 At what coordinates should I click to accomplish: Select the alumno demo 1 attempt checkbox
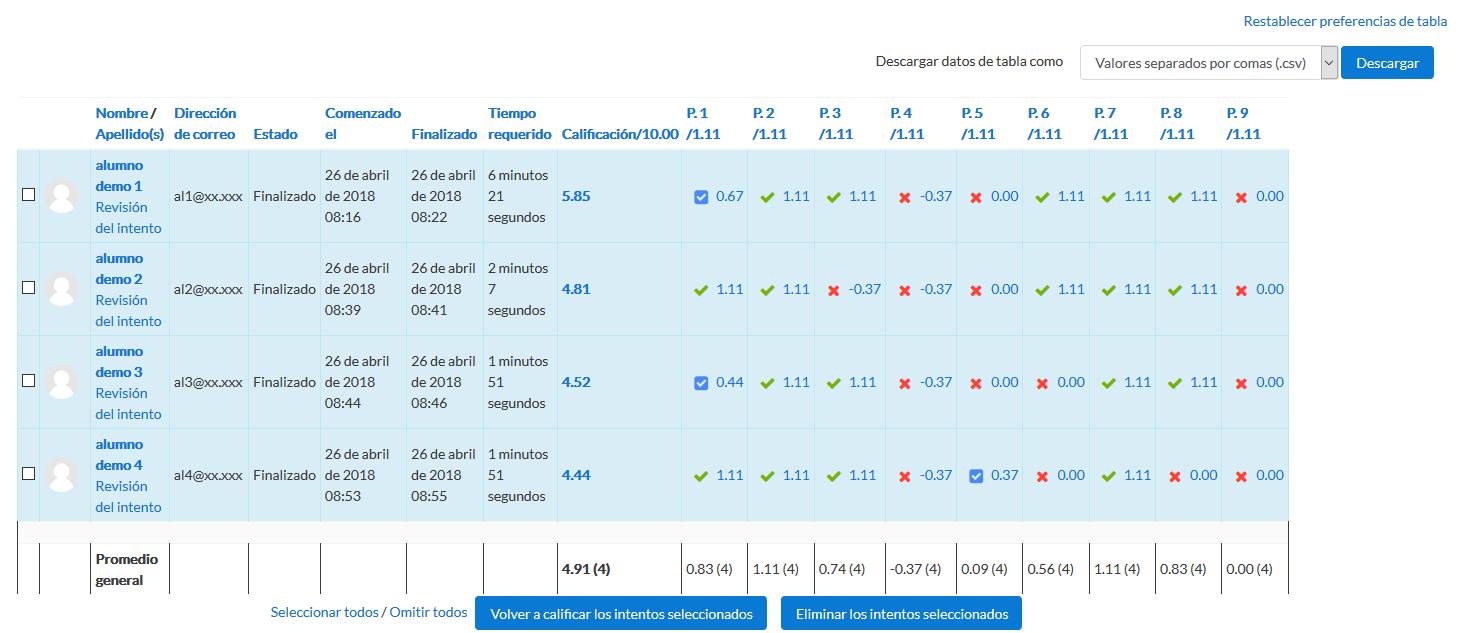(28, 195)
